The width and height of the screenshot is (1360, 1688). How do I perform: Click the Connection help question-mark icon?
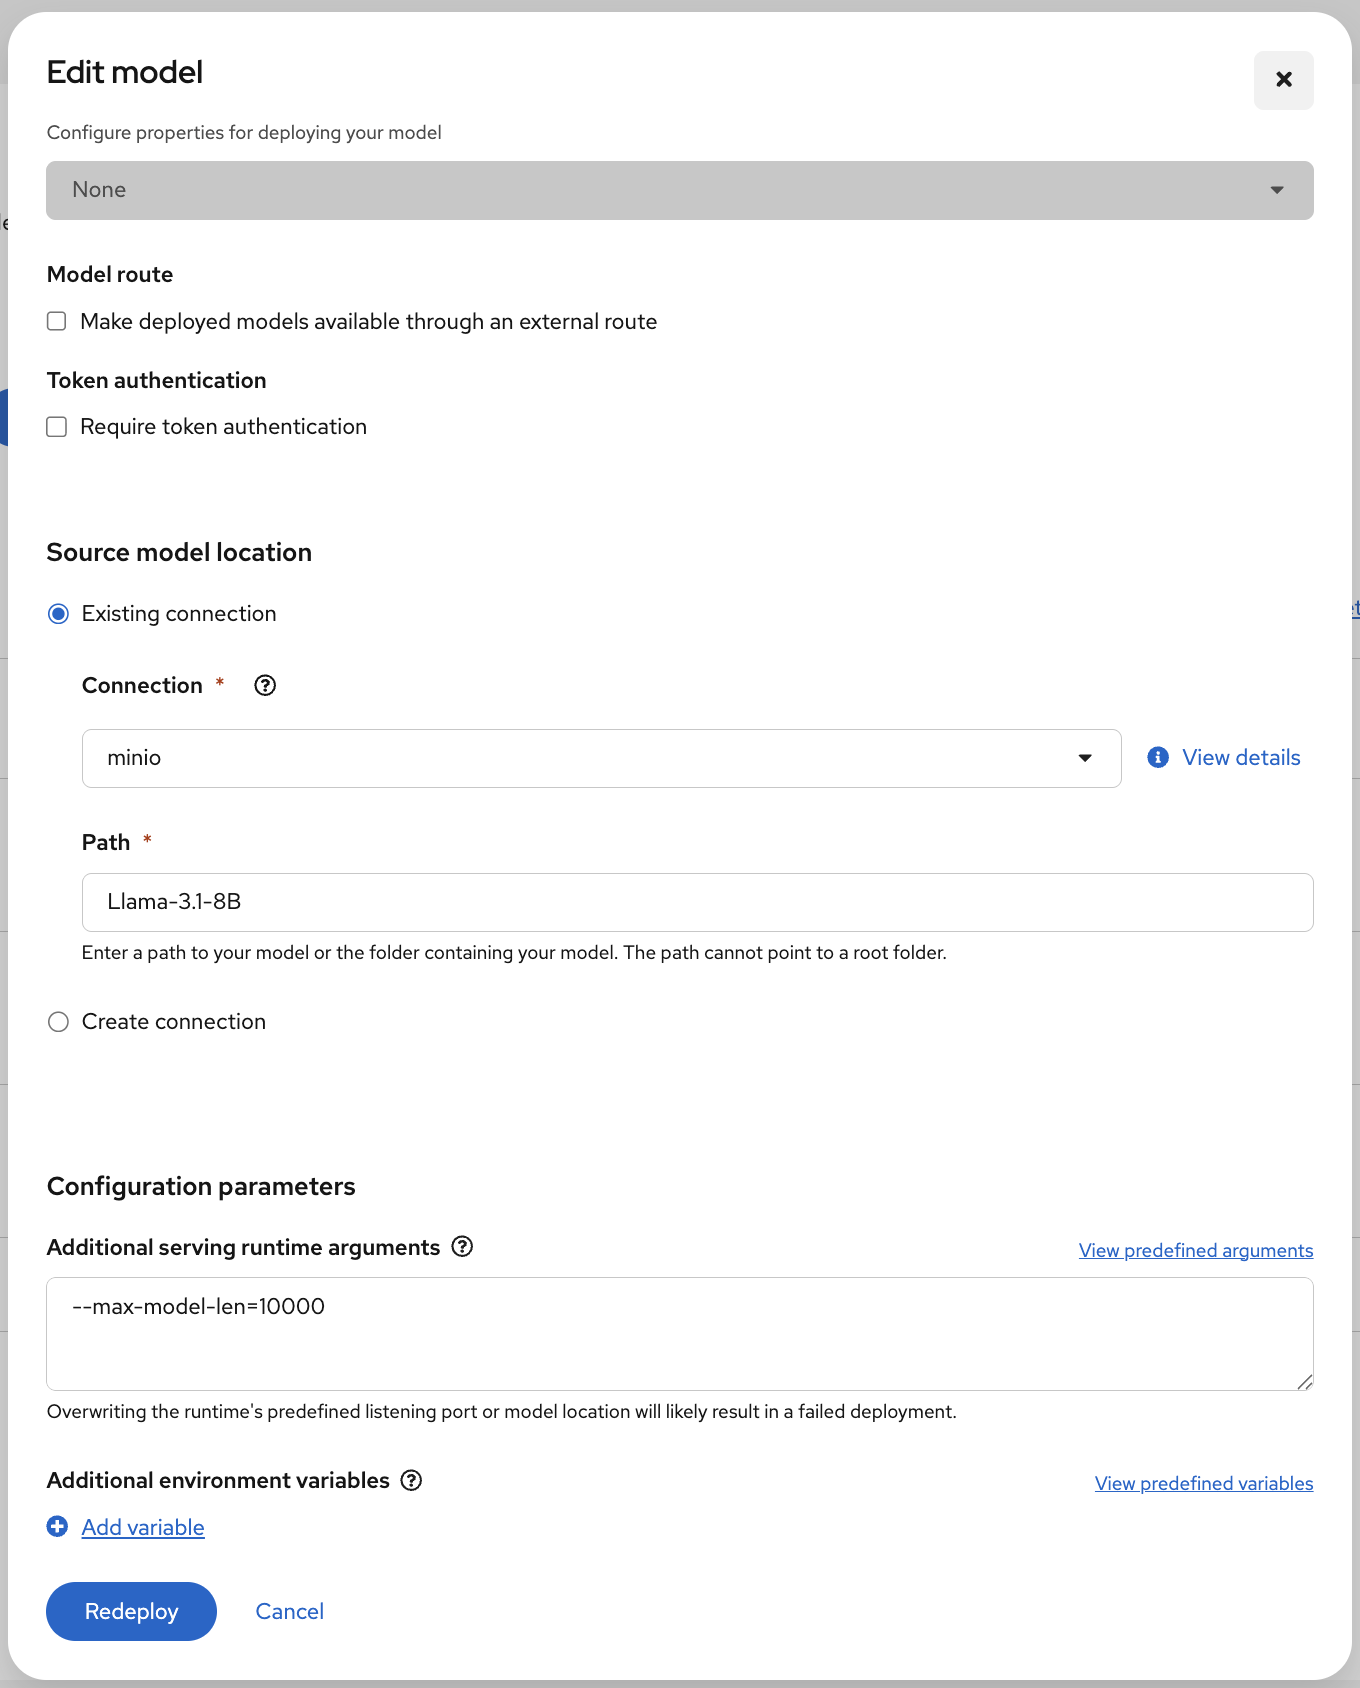[x=265, y=686]
